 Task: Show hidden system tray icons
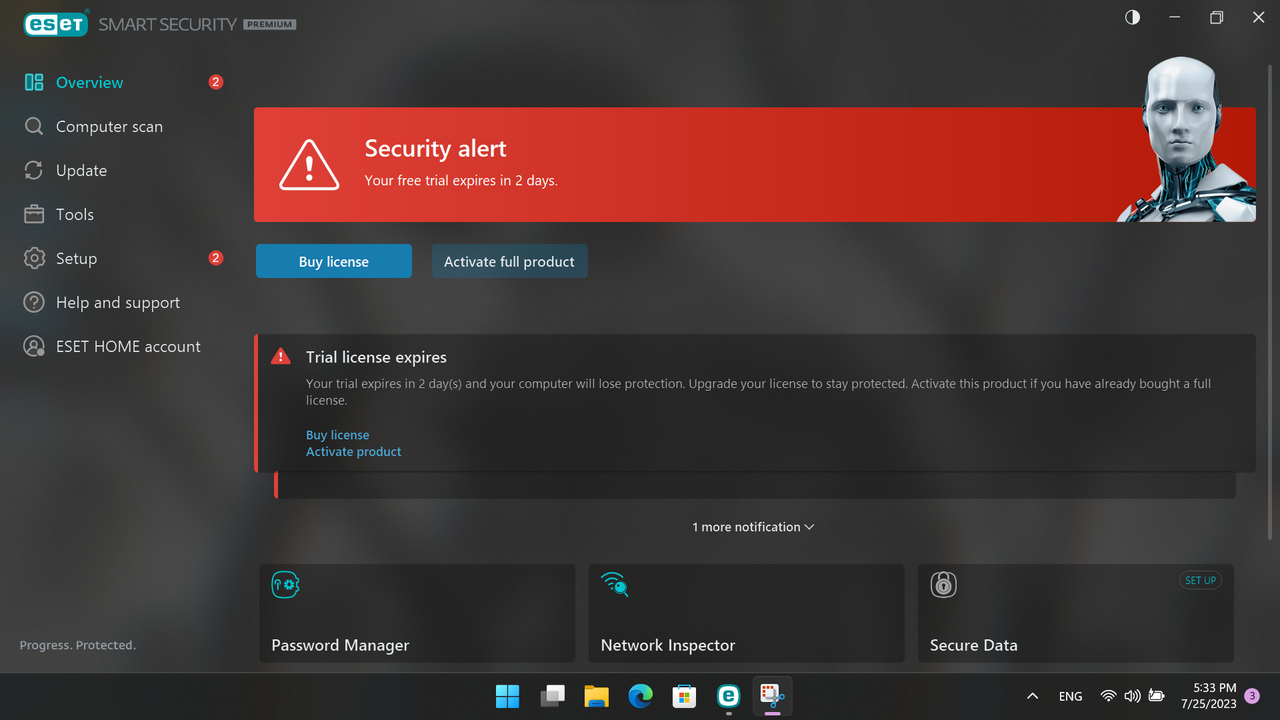[1032, 696]
